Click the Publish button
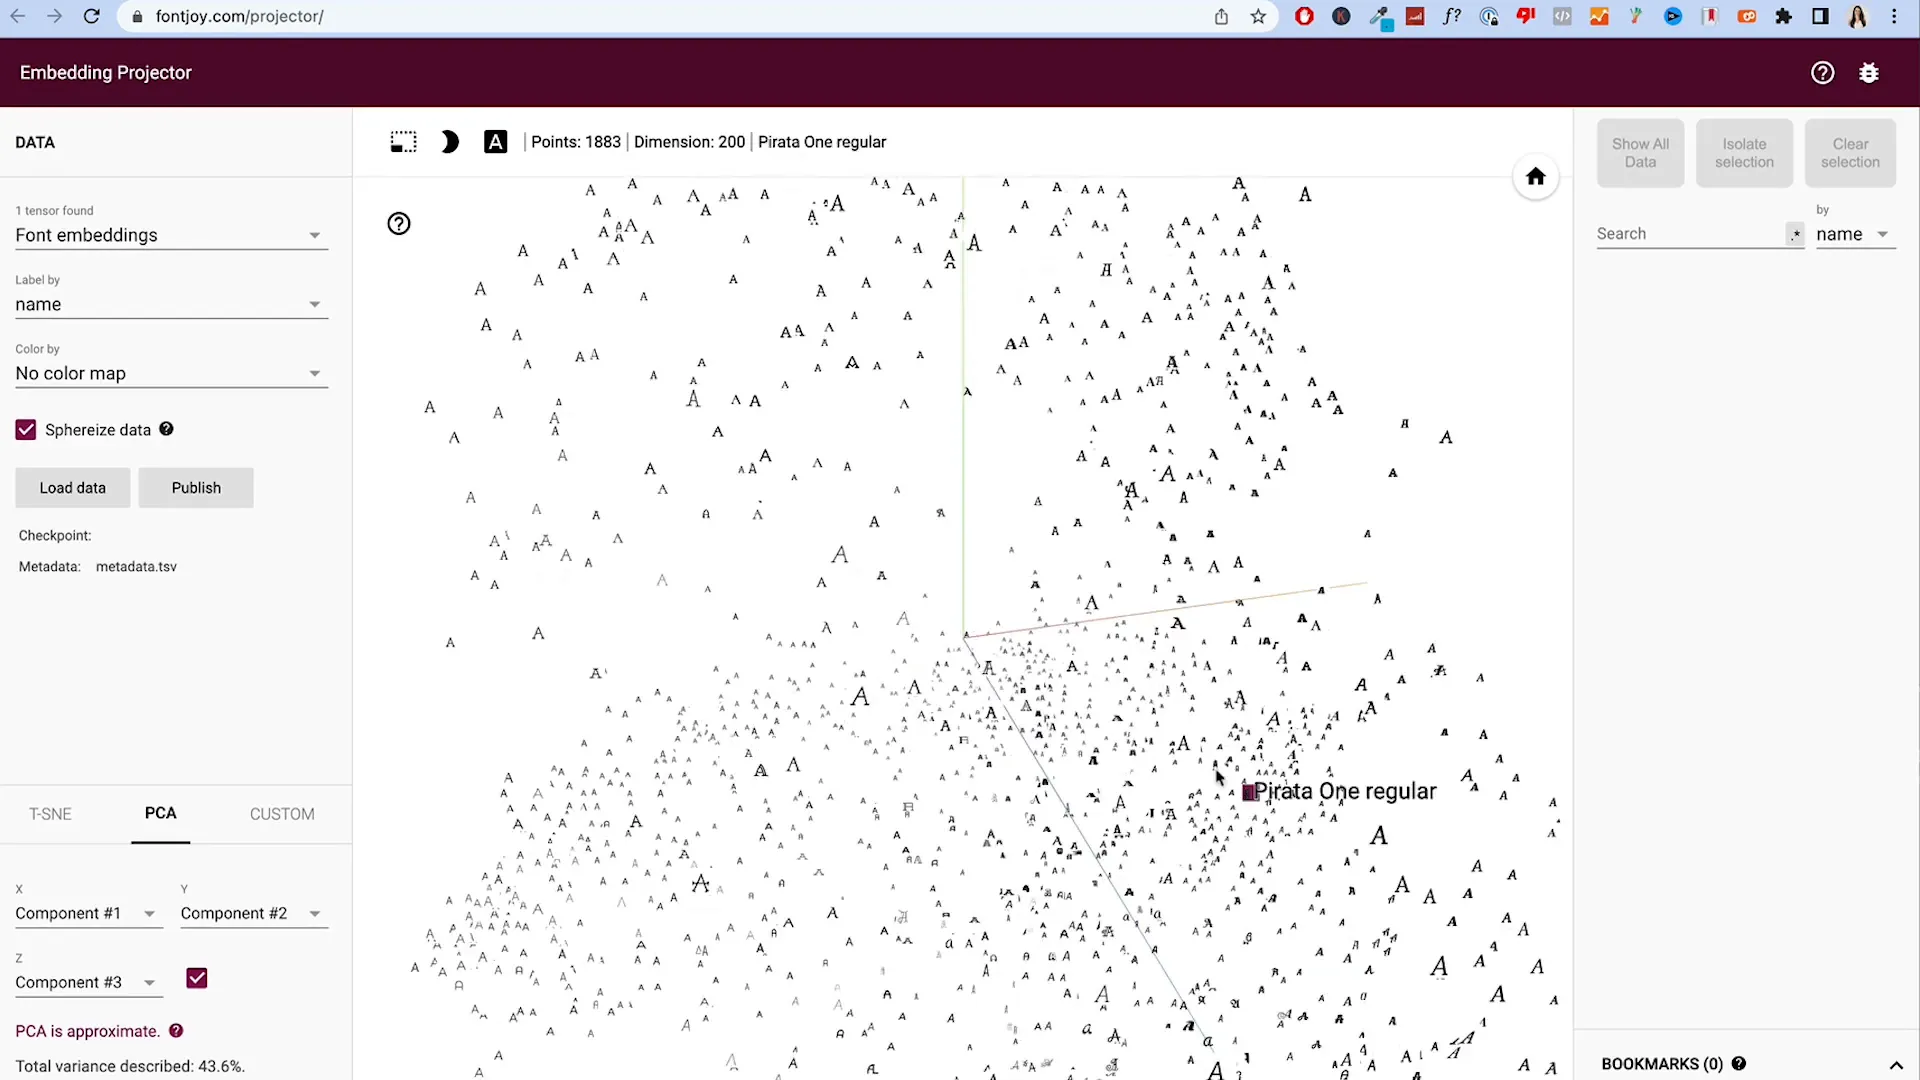Viewport: 1920px width, 1080px height. 196,488
